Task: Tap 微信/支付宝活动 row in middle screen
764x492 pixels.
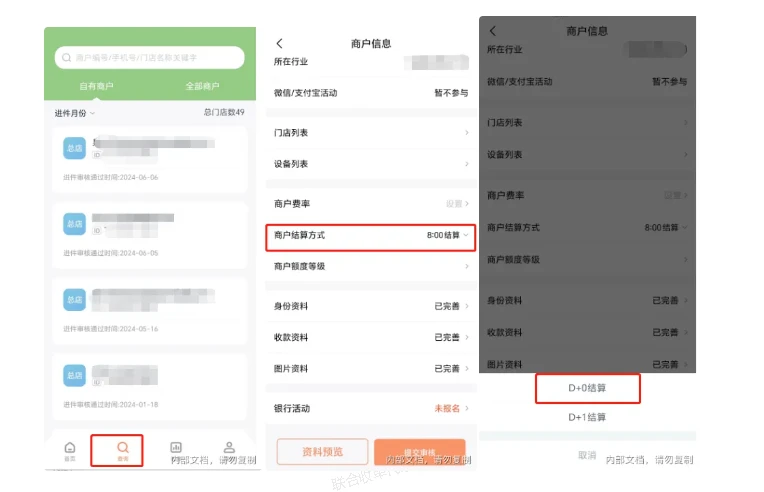Action: (371, 93)
